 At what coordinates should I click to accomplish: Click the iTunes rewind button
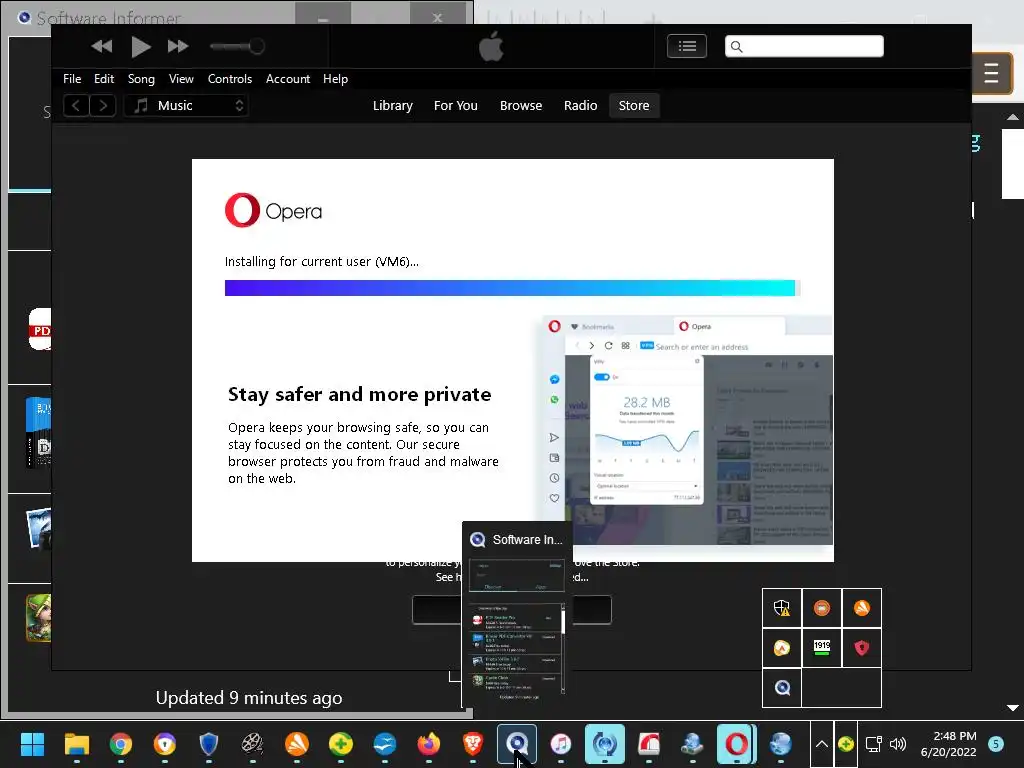click(101, 46)
